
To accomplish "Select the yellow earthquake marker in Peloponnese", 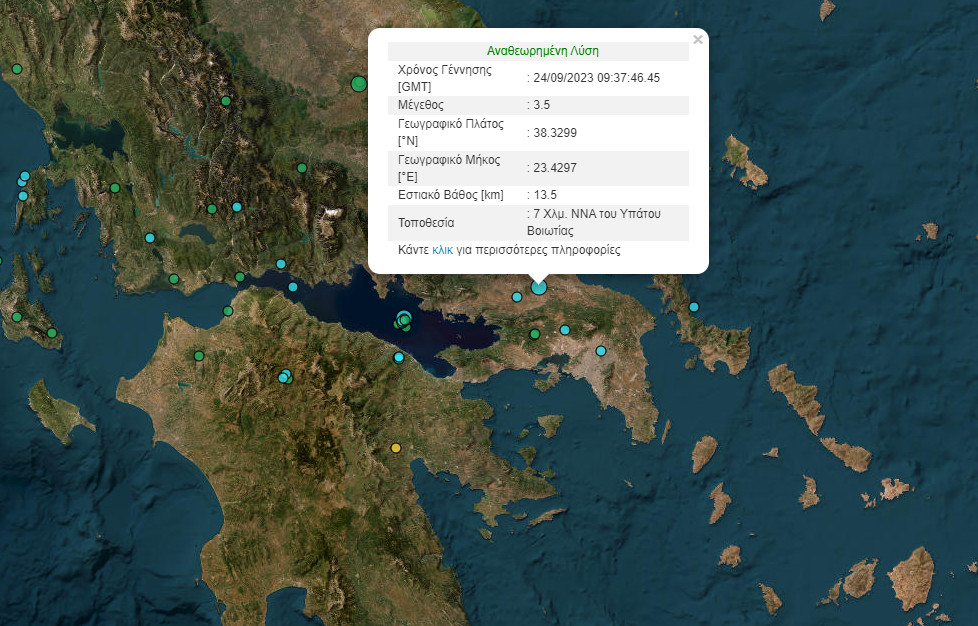I will tap(396, 448).
